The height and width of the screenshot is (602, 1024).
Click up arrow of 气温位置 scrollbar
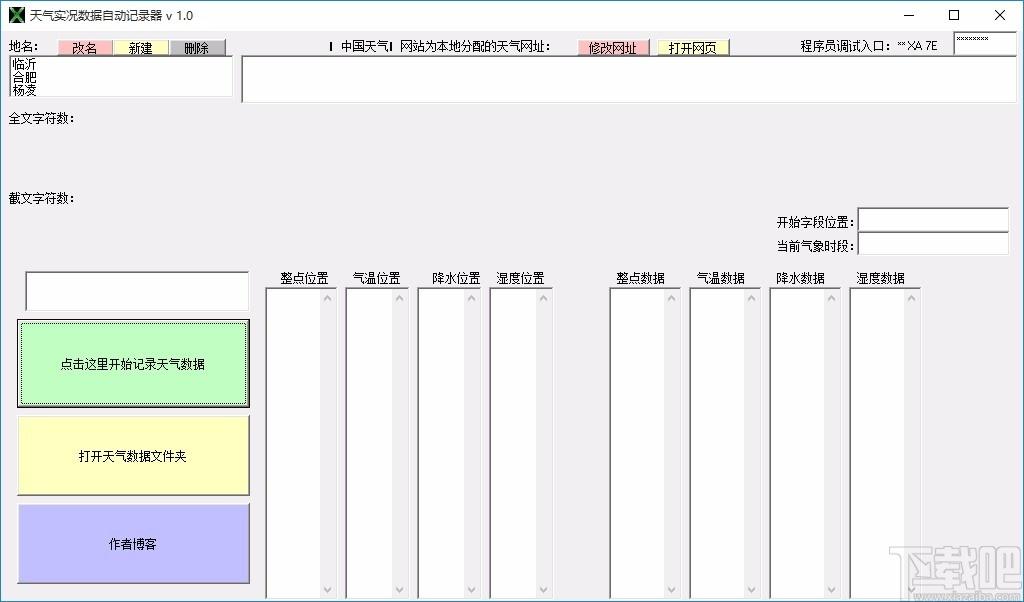399,298
